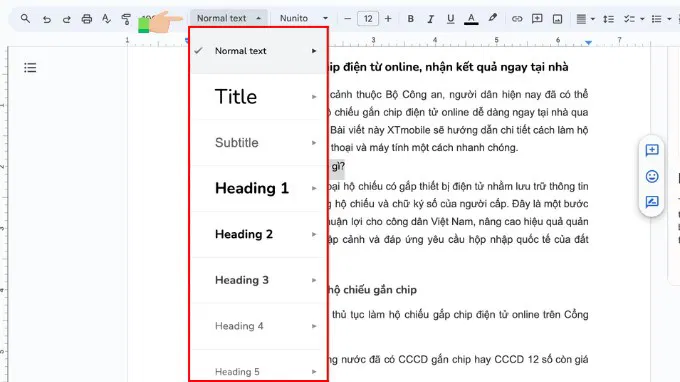Expand the Title submenu arrow
Viewport: 680px width, 382px height.
point(314,97)
